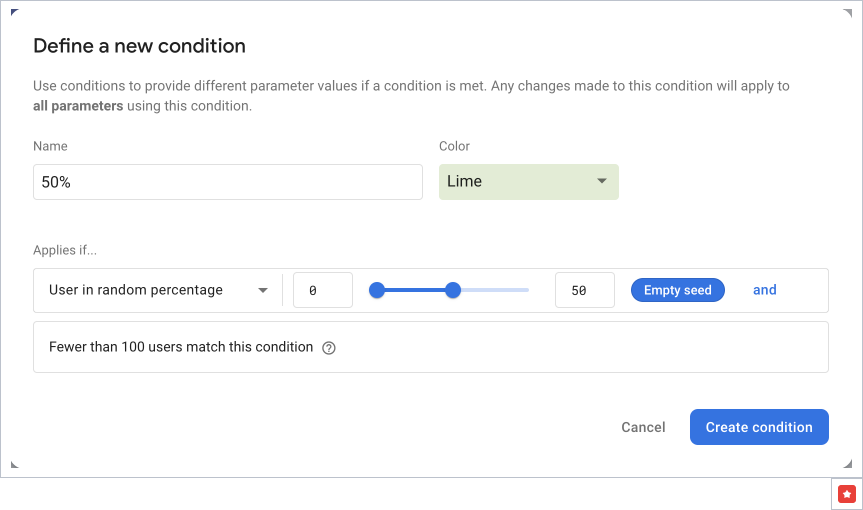Click the unfilled light part of slider track
The height and width of the screenshot is (510, 863).
(x=495, y=290)
